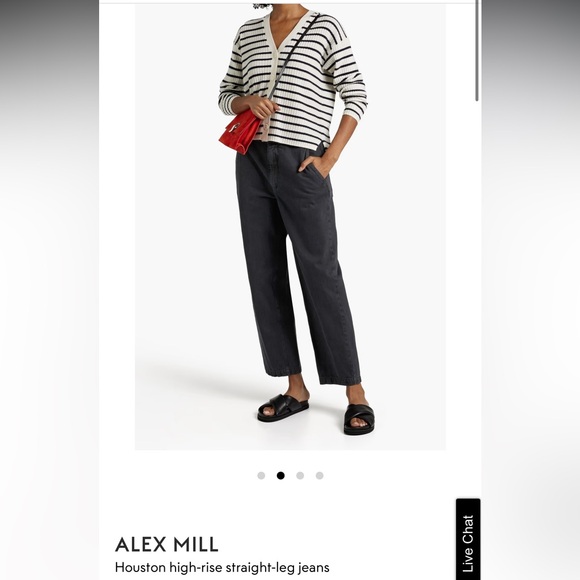This screenshot has height=580, width=580.
Task: Click the scrollbar track below the thumb
Action: [x=477, y=296]
